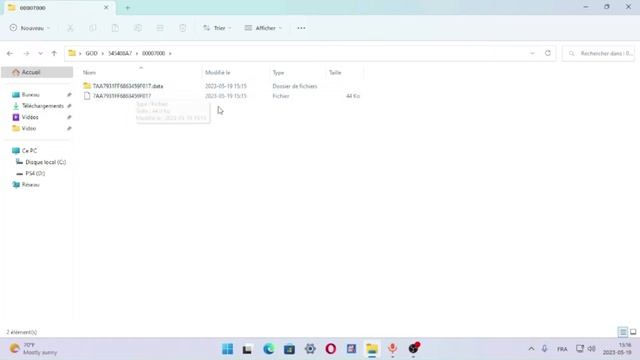The width and height of the screenshot is (640, 360).
Task: Open Microsoft Store from the taskbar
Action: point(289,349)
